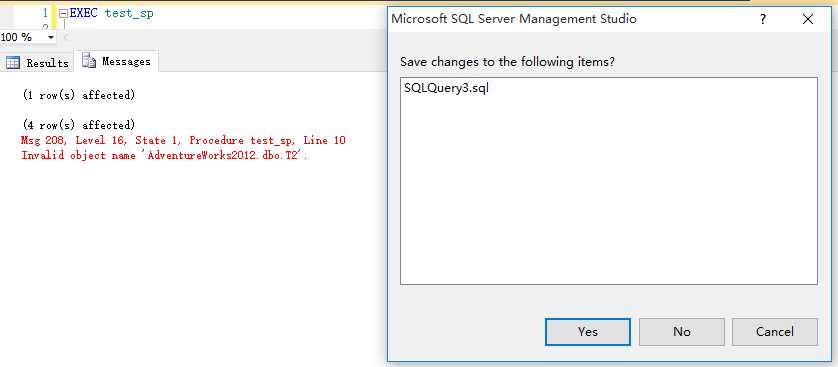Click the (4 row(s) affected) message
838x367 pixels.
[79, 125]
